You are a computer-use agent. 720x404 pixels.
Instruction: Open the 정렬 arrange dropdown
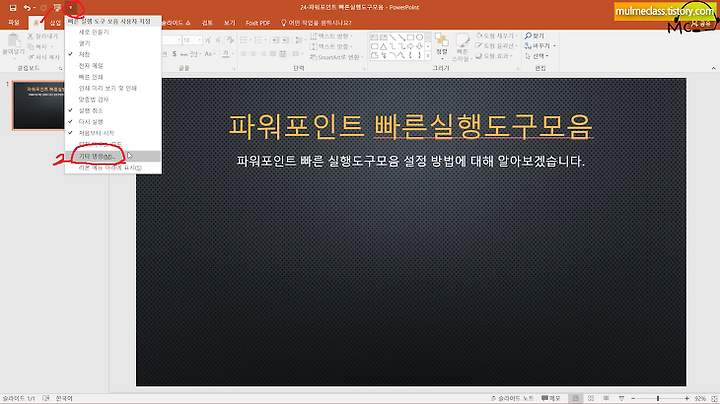pyautogui.click(x=441, y=46)
